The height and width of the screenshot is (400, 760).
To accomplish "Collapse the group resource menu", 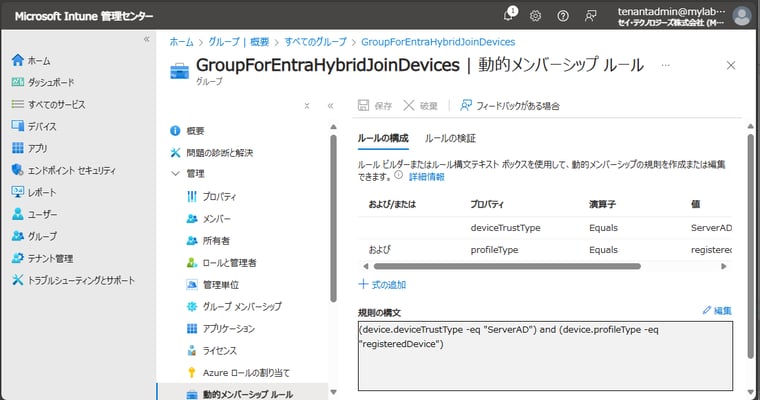I will (x=331, y=106).
